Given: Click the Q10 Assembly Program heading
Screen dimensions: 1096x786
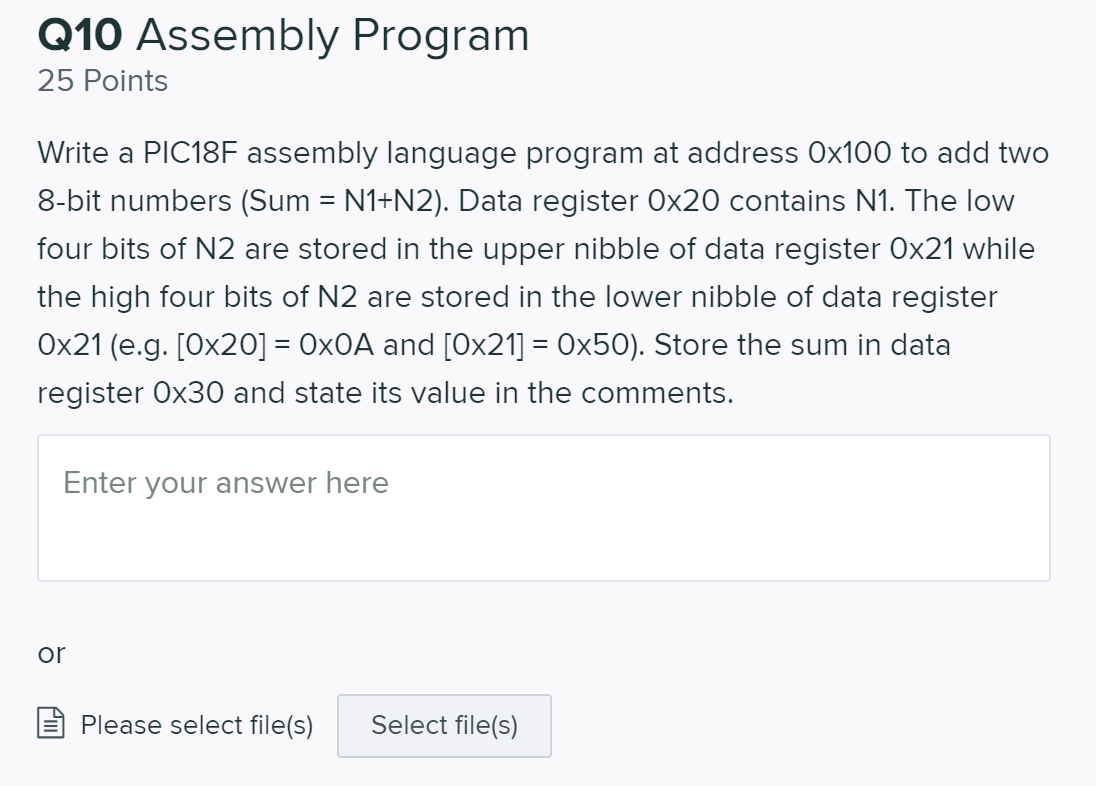Looking at the screenshot, I should click(282, 35).
